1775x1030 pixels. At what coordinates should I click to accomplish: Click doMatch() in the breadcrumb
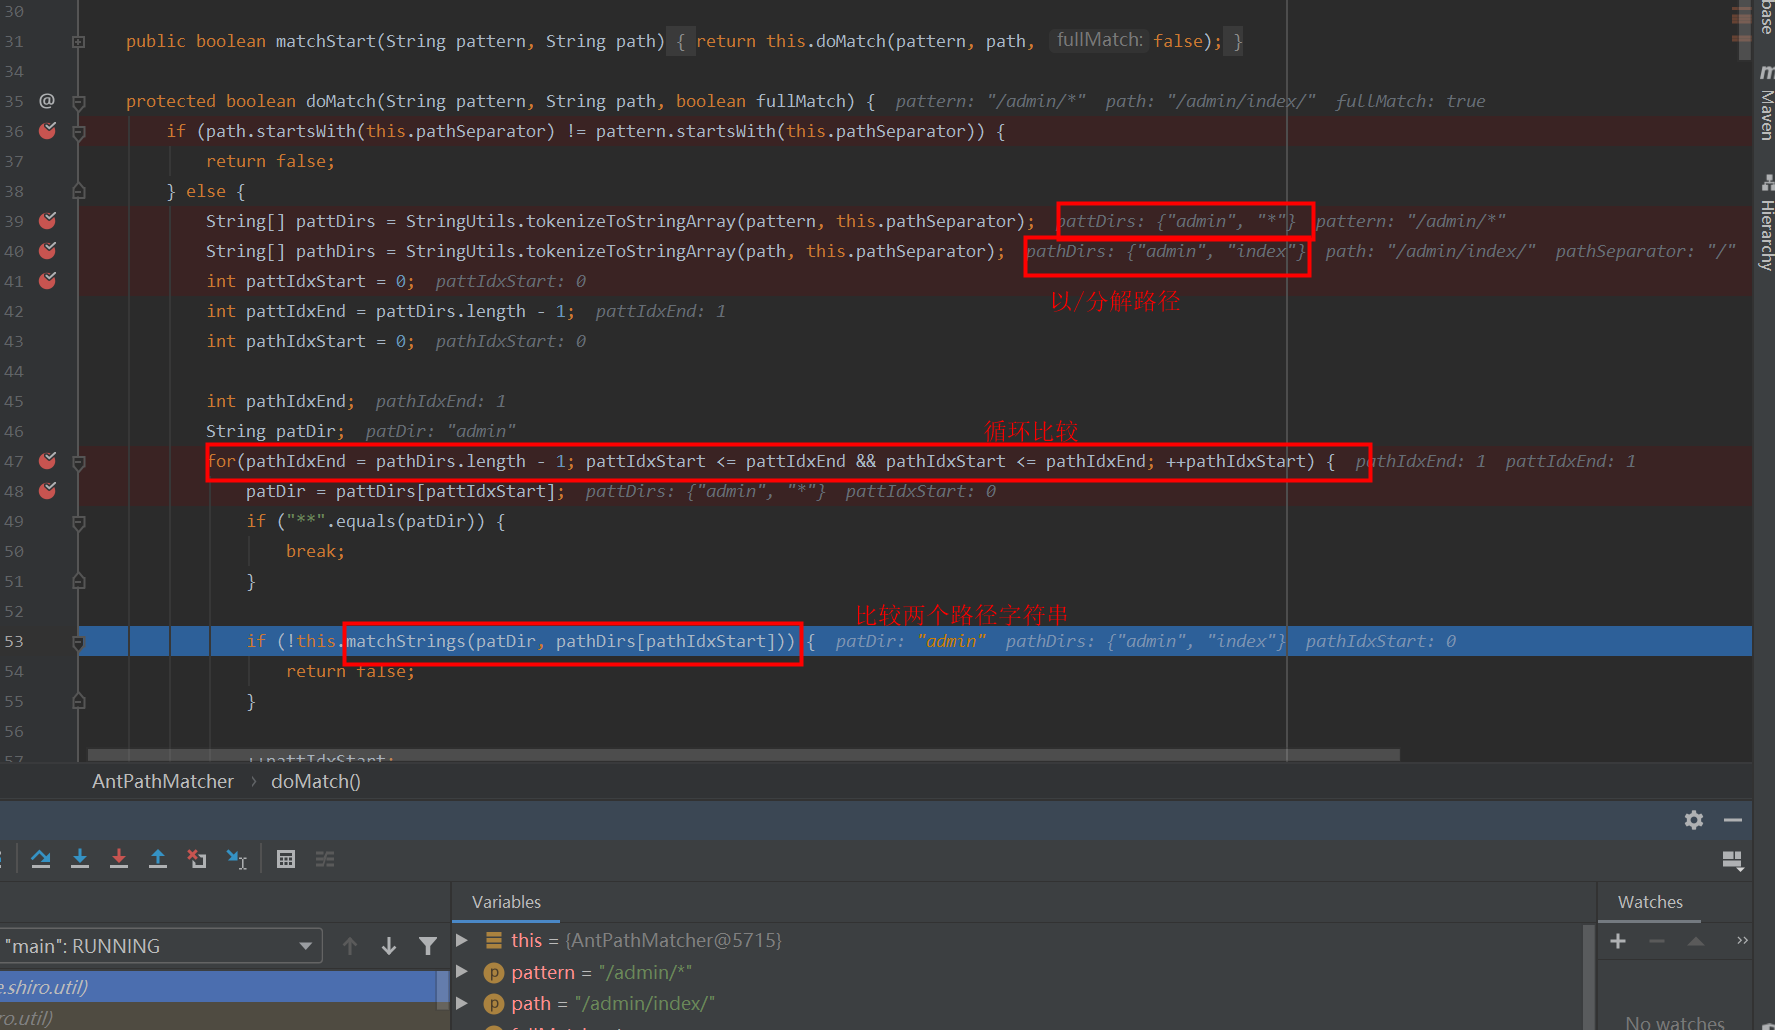(x=316, y=781)
